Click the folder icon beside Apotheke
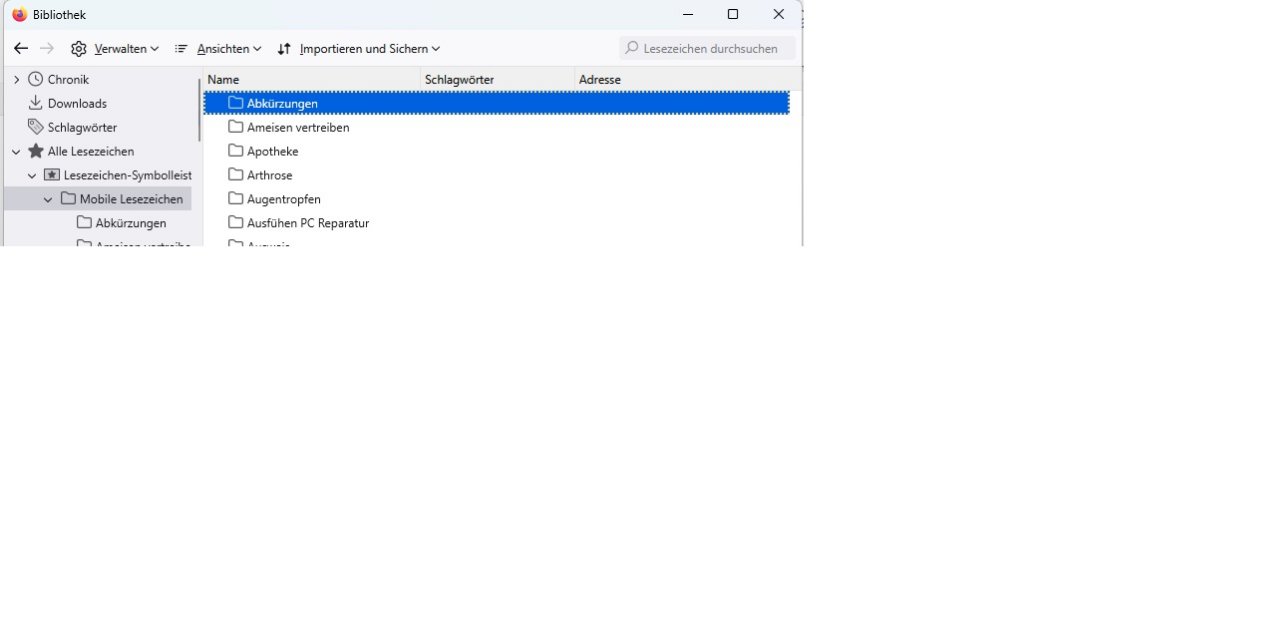 236,150
